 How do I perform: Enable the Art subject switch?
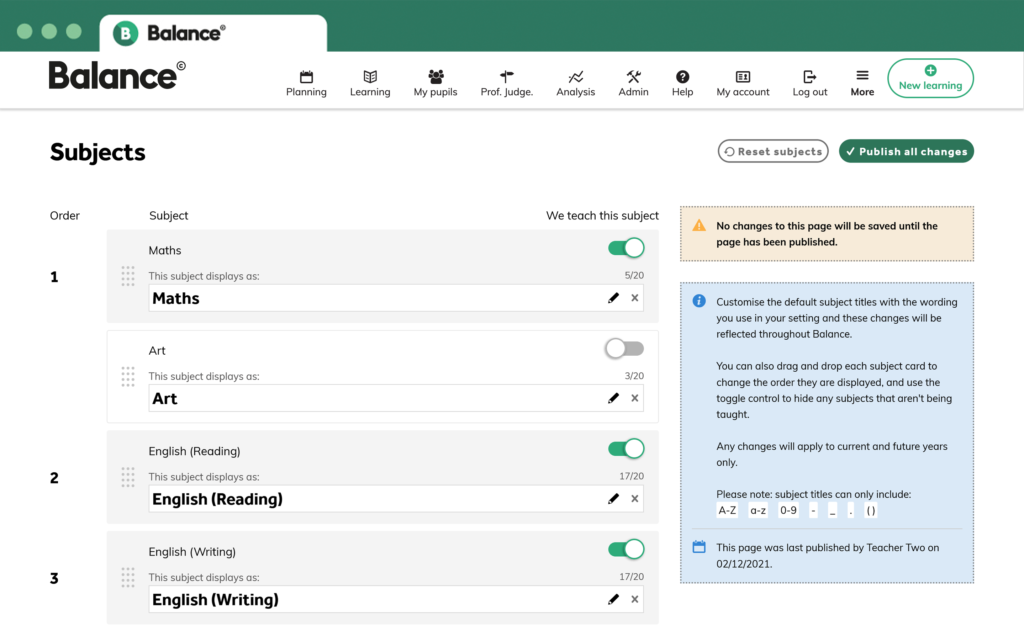pos(624,348)
